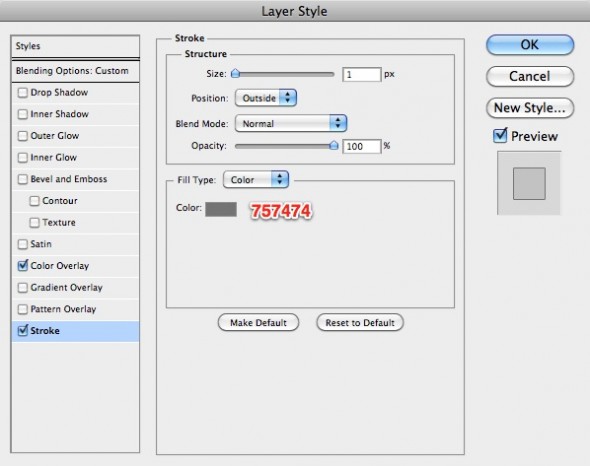This screenshot has width=590, height=466.
Task: Click Reset to Default button
Action: pos(360,323)
